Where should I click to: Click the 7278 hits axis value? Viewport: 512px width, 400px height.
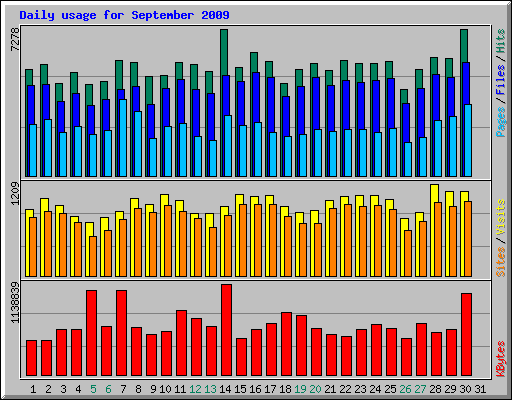click(15, 39)
